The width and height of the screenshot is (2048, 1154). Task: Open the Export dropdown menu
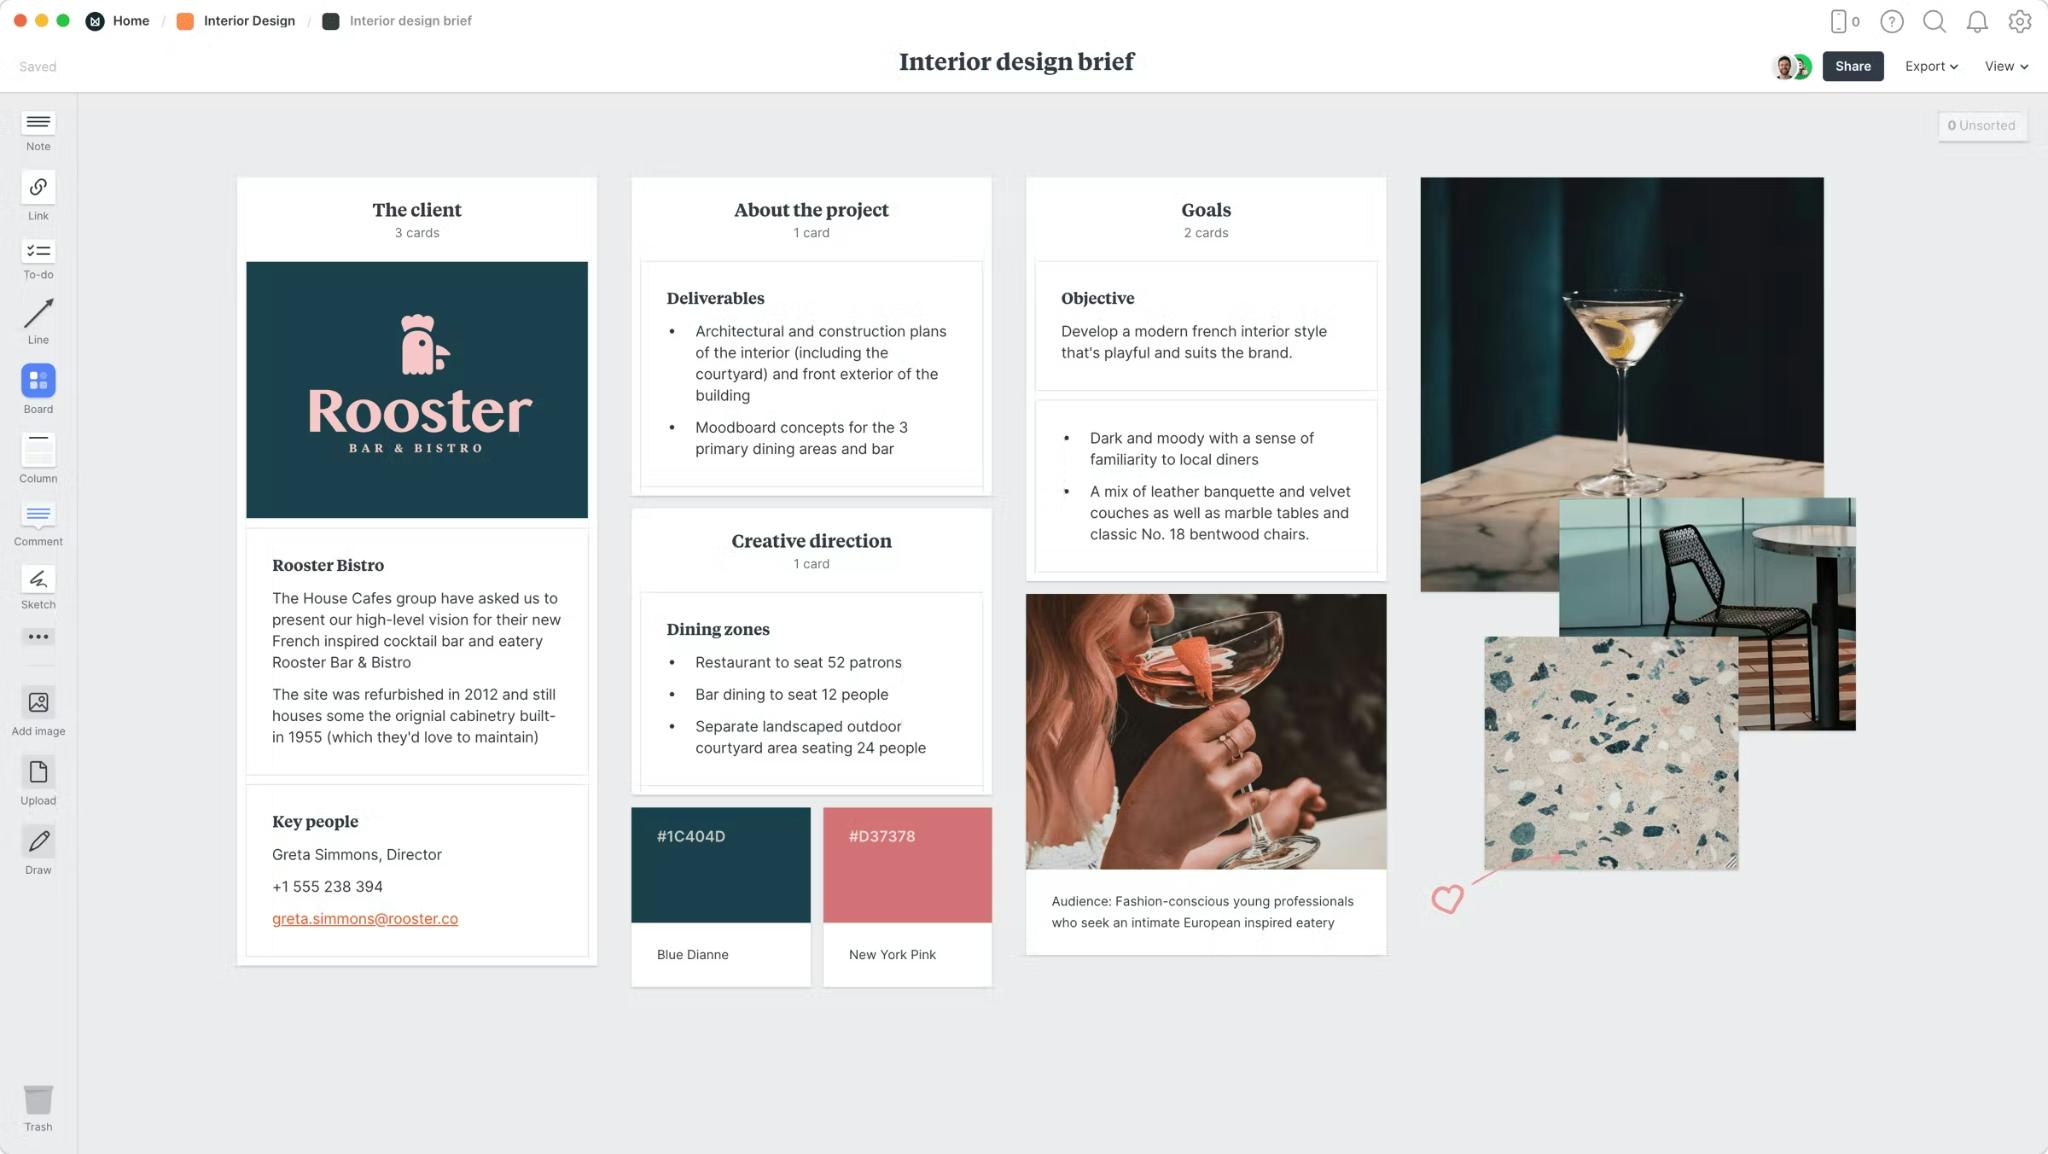[1930, 66]
